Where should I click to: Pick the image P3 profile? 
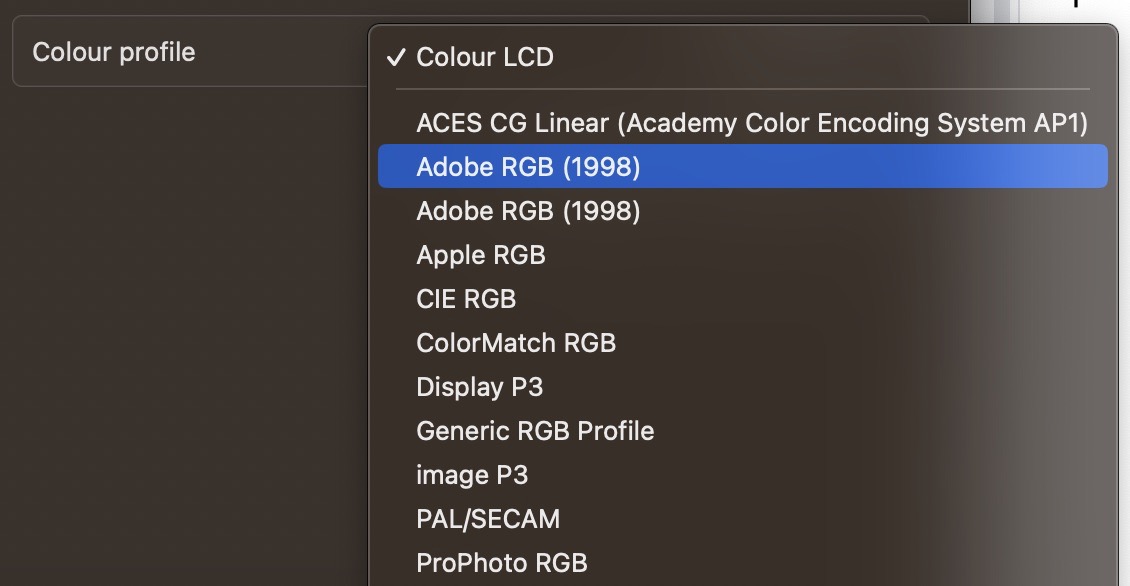(743, 475)
